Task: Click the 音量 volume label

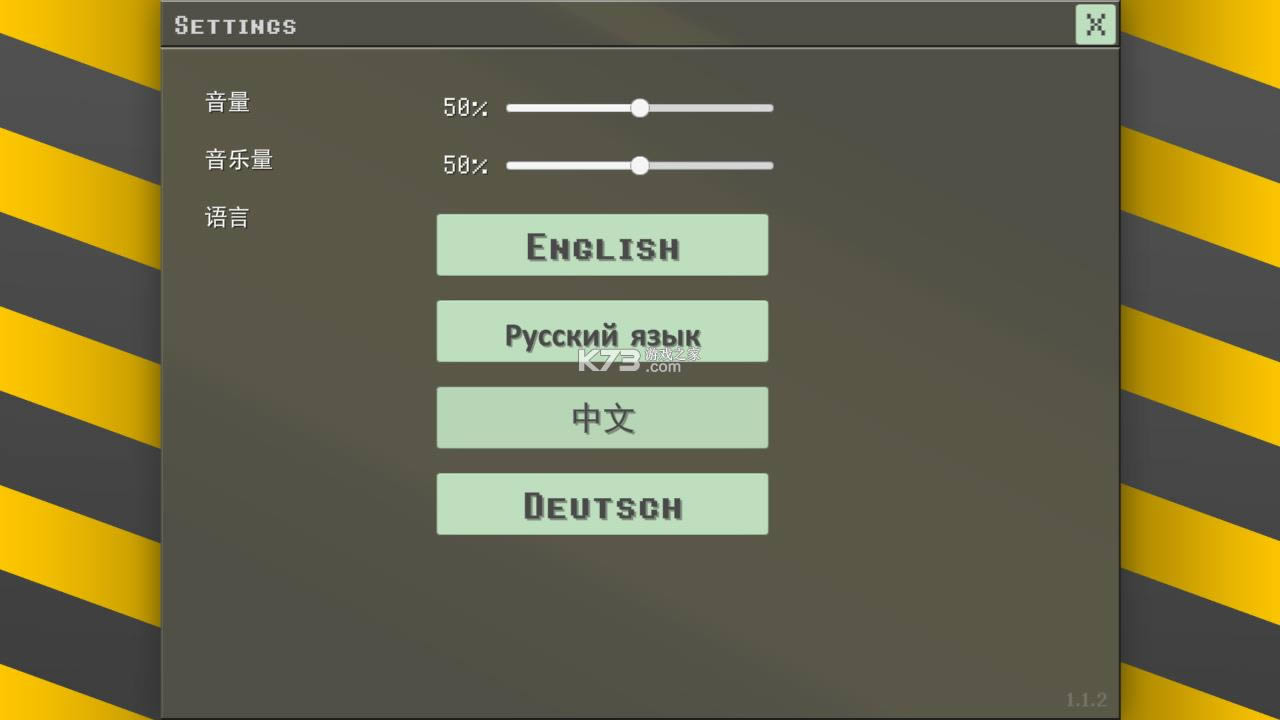Action: [x=226, y=103]
